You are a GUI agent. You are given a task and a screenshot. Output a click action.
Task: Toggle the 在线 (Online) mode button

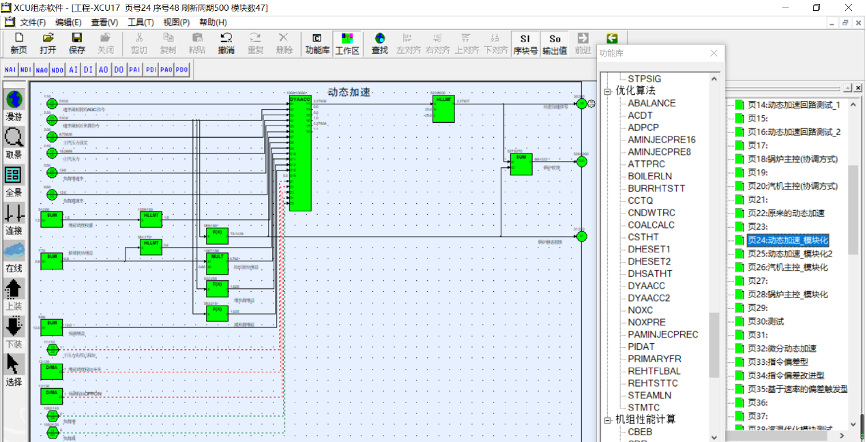pos(14,256)
